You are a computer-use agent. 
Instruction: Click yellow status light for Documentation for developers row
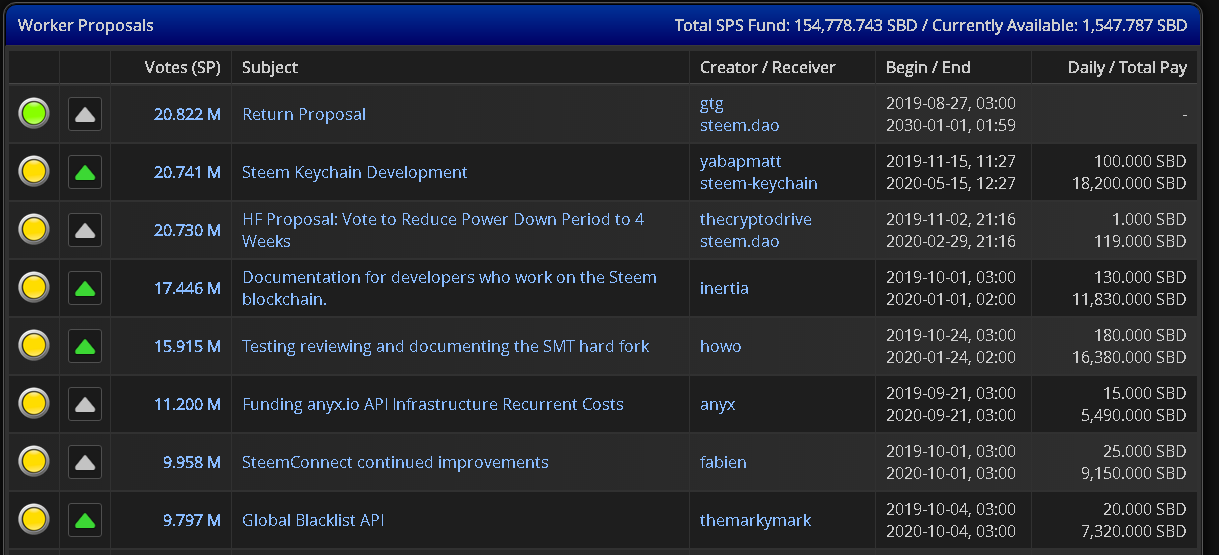(34, 288)
